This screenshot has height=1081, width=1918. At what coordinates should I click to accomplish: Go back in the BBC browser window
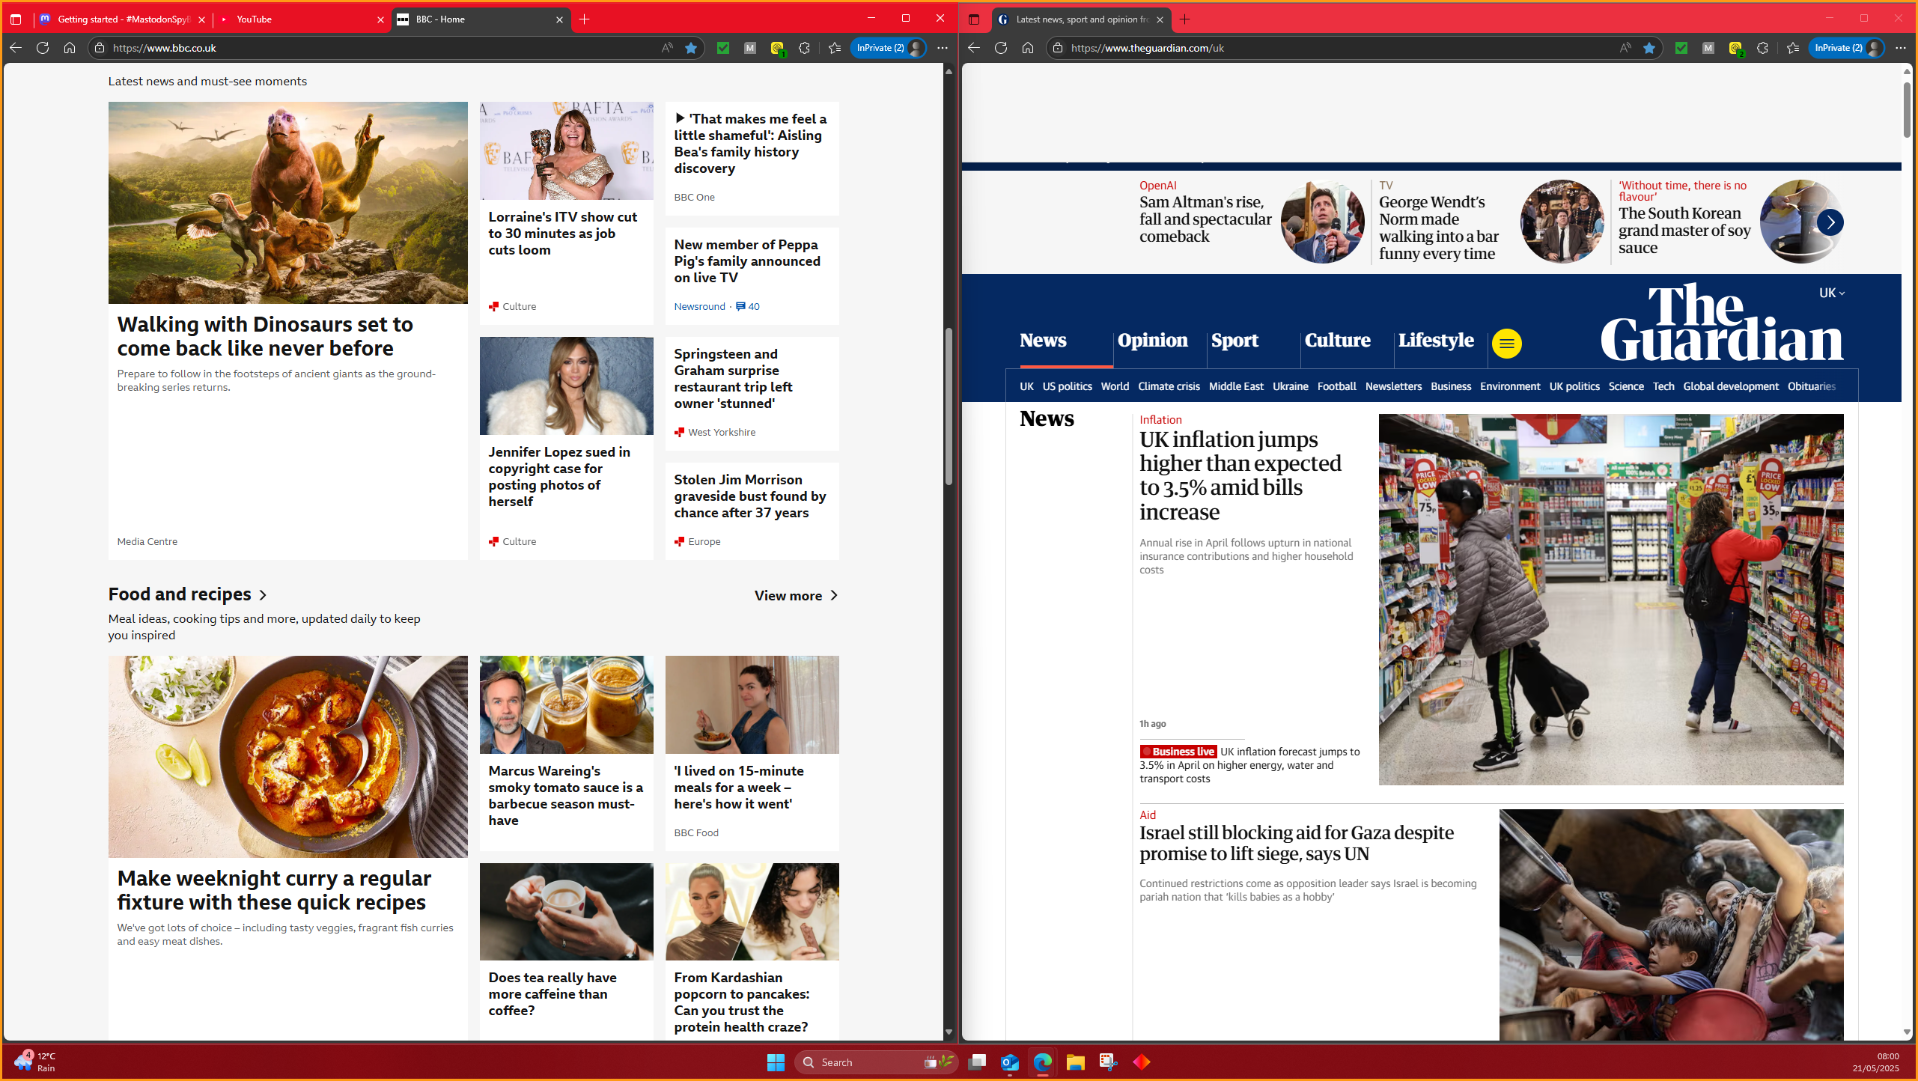16,48
